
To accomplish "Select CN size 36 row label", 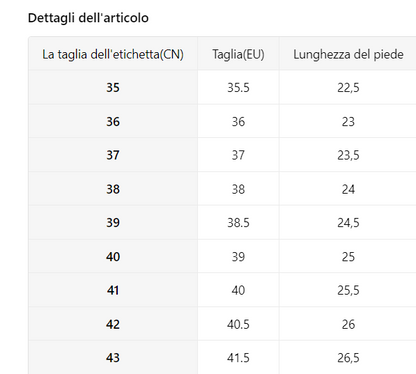I will pos(113,121).
